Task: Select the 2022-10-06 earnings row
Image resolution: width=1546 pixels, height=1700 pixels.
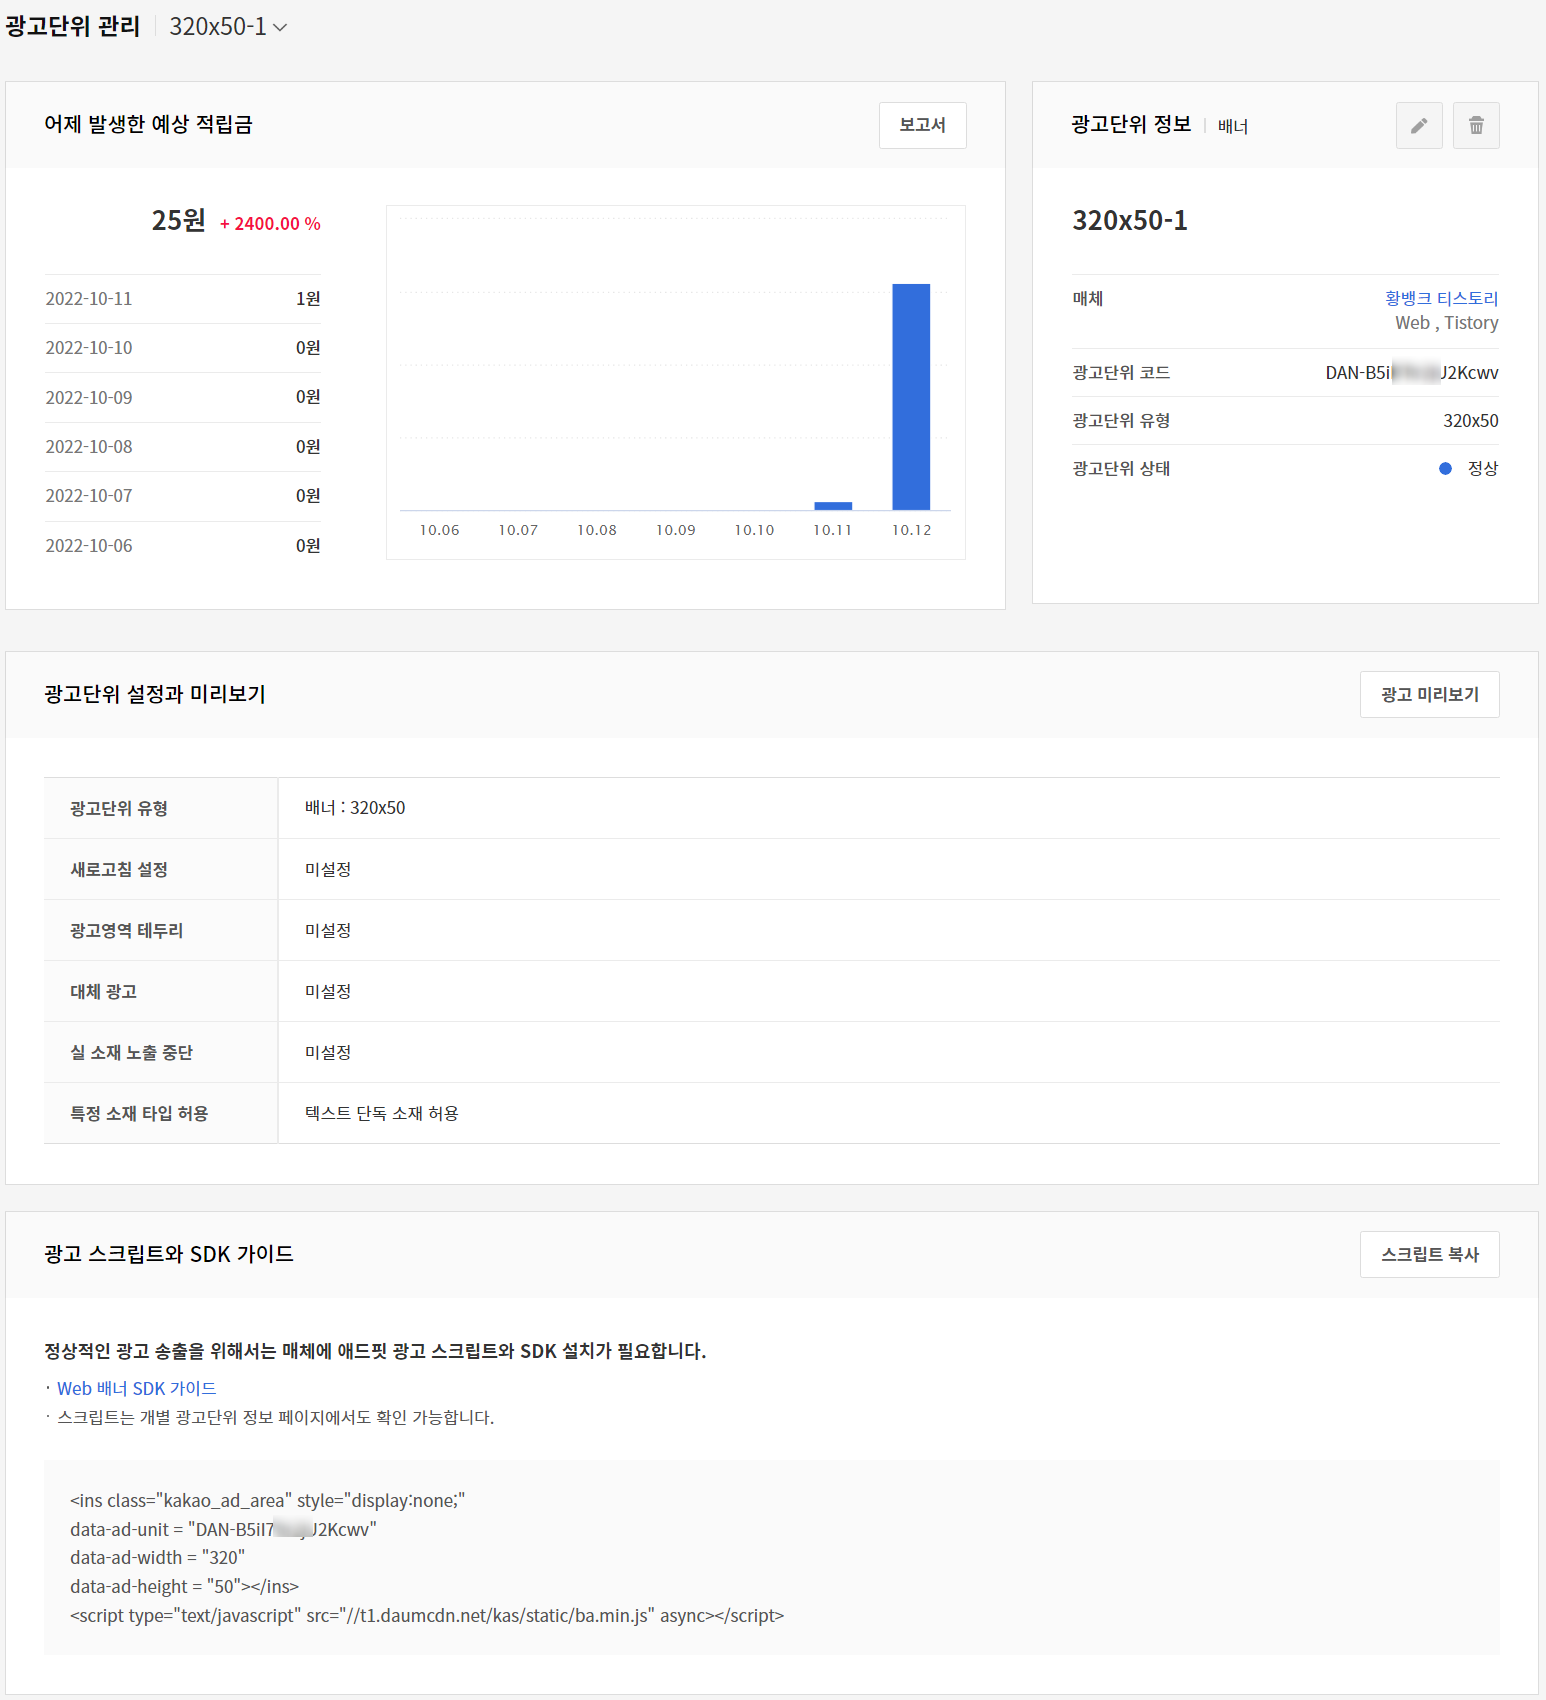Action: click(x=183, y=546)
